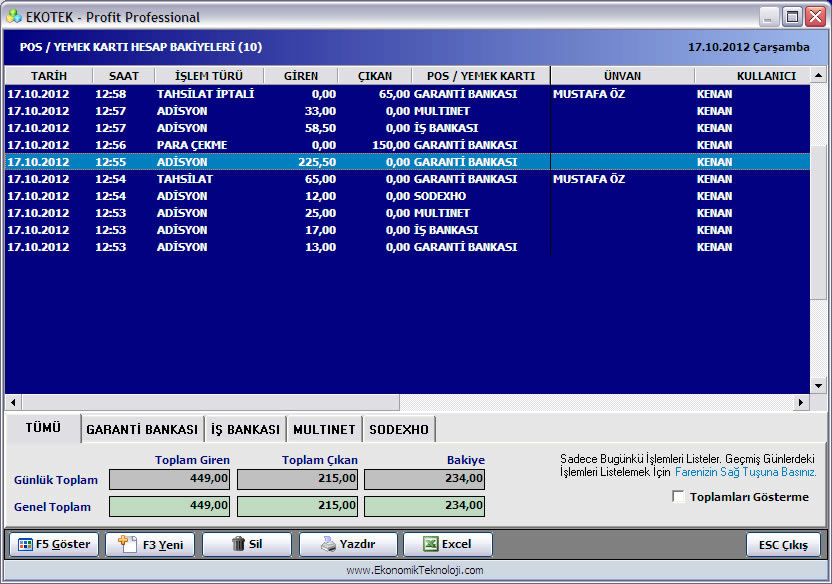Click the Genel Toplam Bakiye field

coord(424,506)
